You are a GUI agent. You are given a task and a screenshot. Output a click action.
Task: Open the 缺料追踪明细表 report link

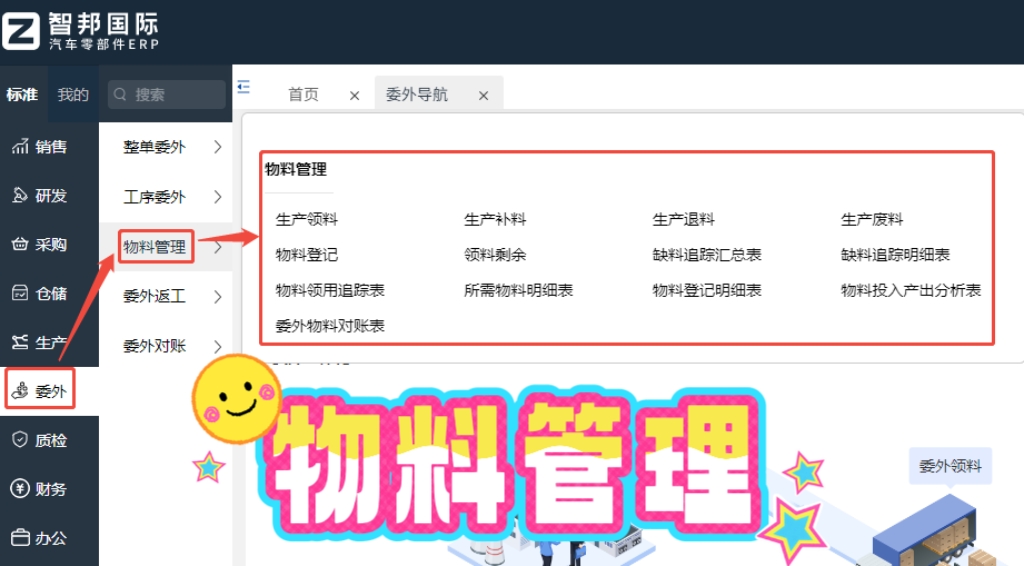click(895, 255)
